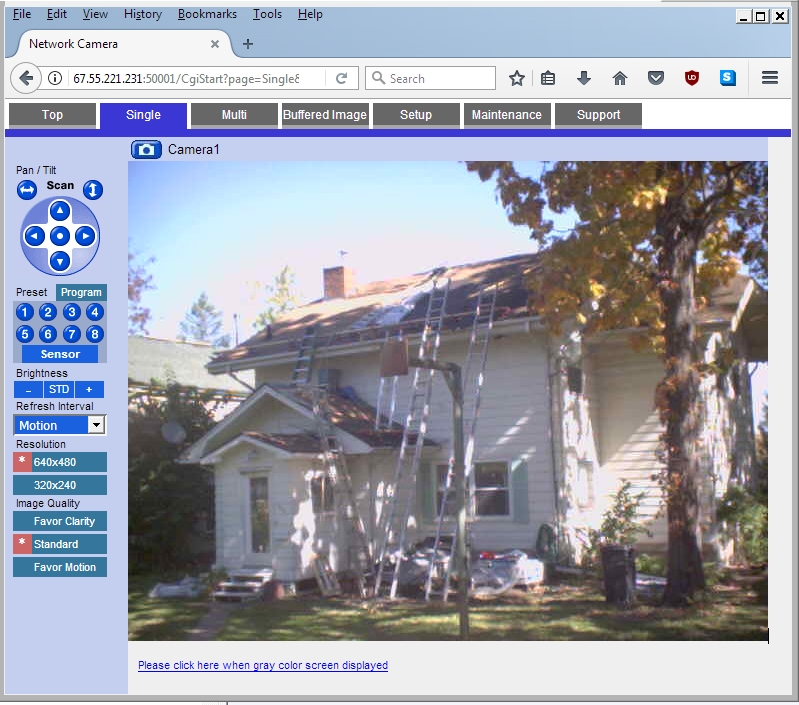The height and width of the screenshot is (705, 799).
Task: Open Firefox downloads arrow icon
Action: point(584,78)
